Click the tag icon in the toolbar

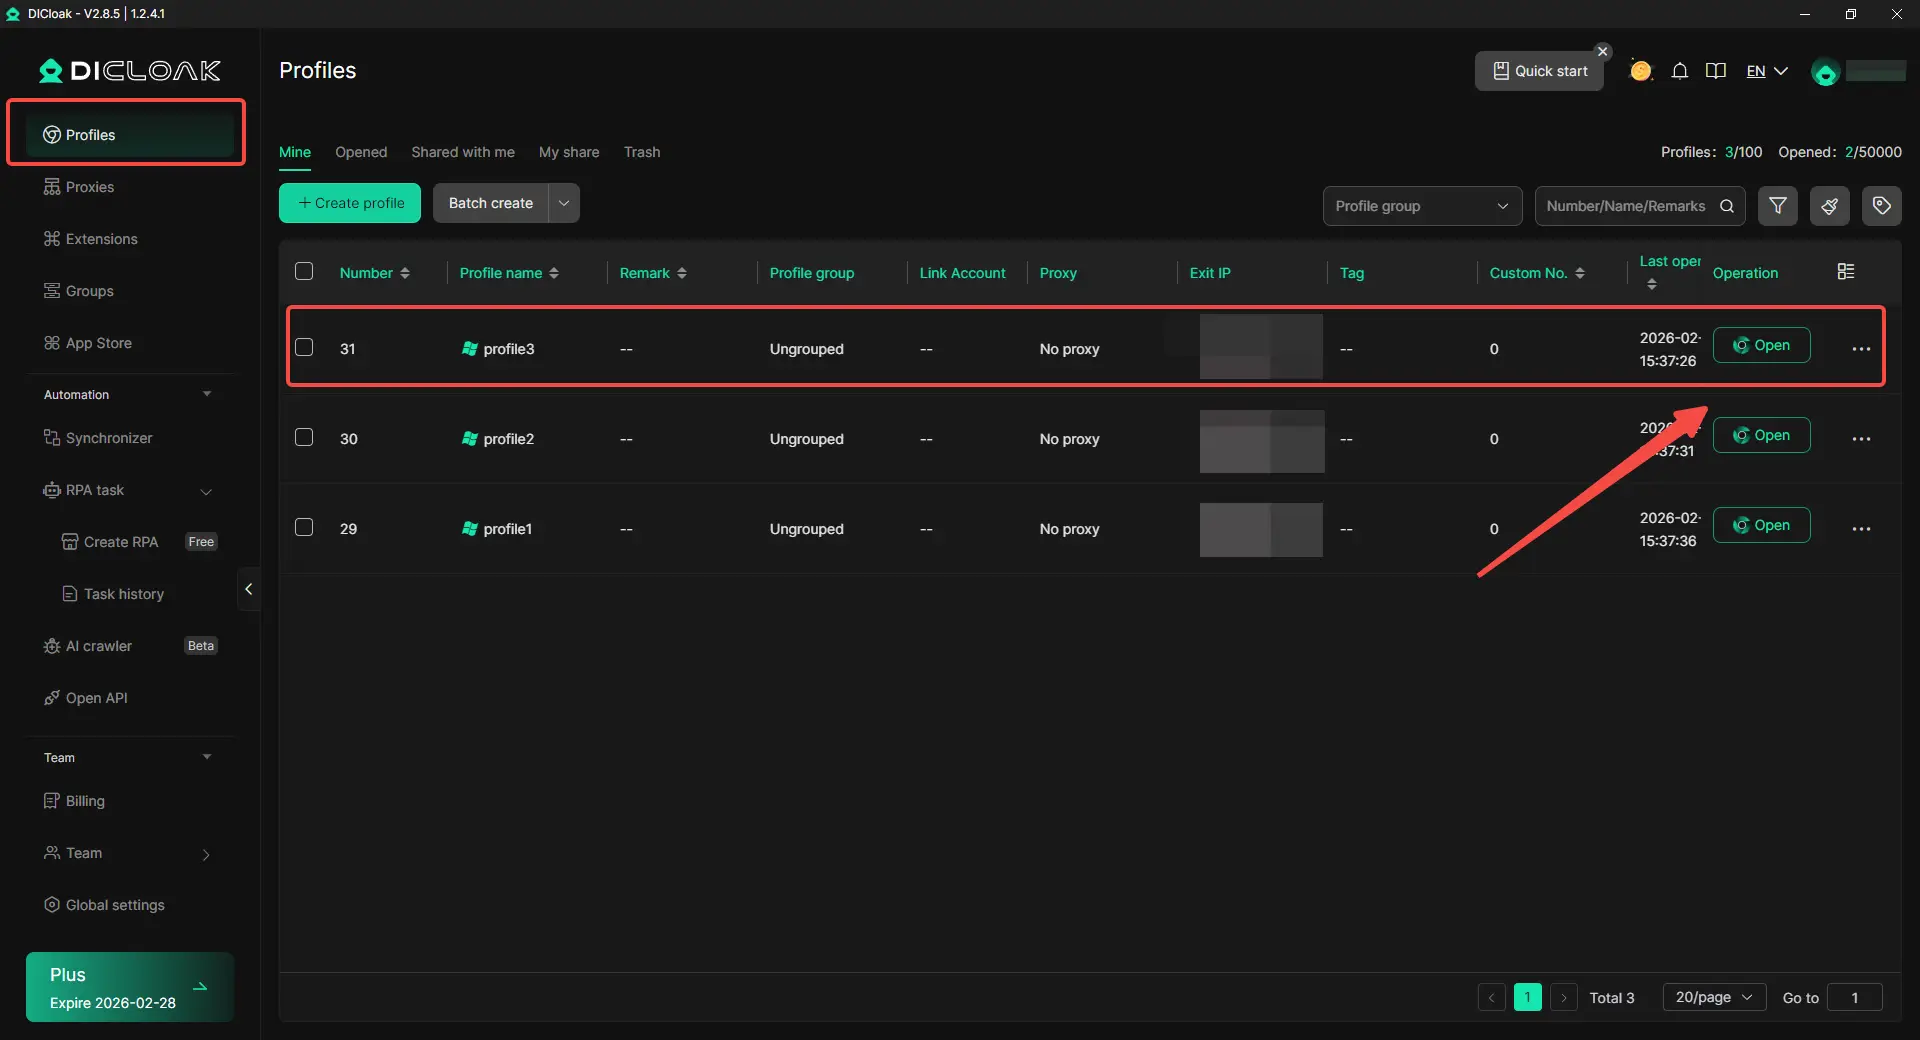click(1881, 206)
